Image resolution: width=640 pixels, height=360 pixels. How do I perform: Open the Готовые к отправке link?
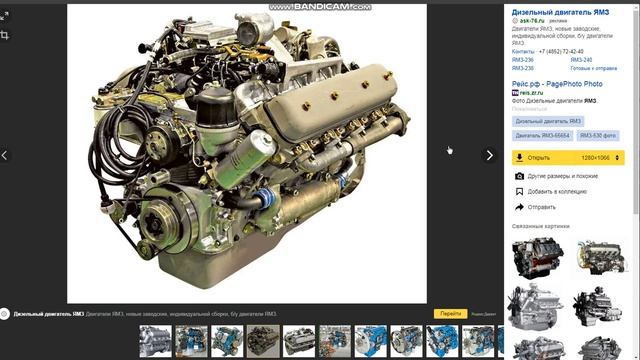point(593,68)
